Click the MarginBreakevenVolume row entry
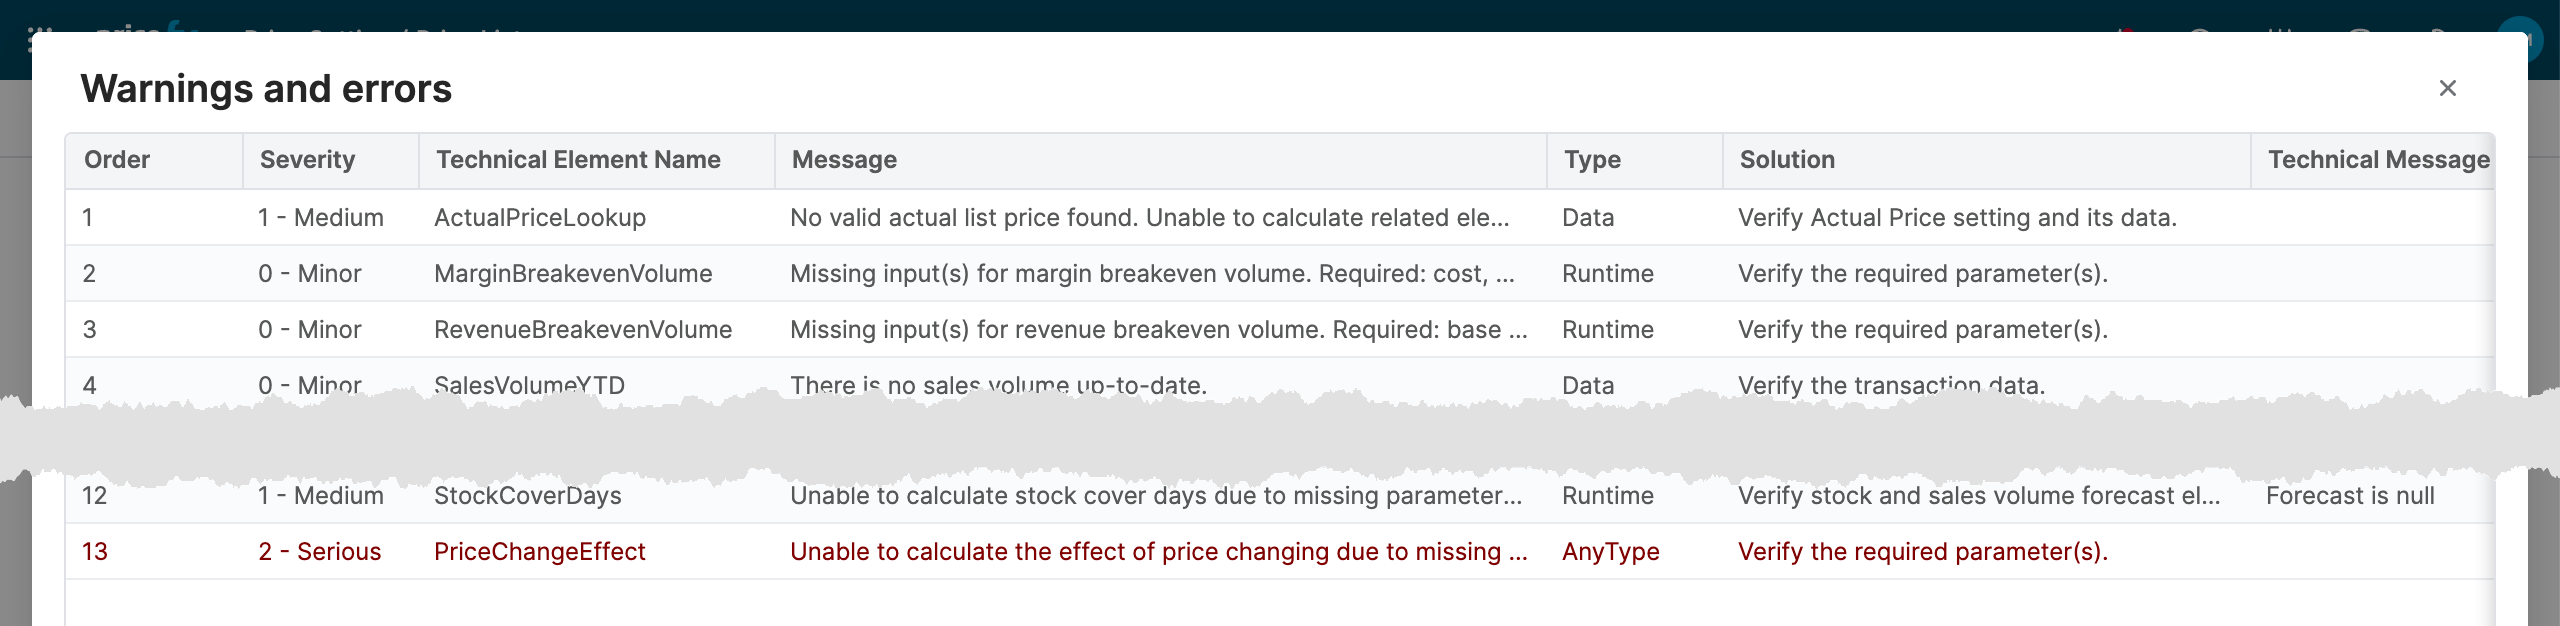This screenshot has height=626, width=2560. (x=573, y=274)
